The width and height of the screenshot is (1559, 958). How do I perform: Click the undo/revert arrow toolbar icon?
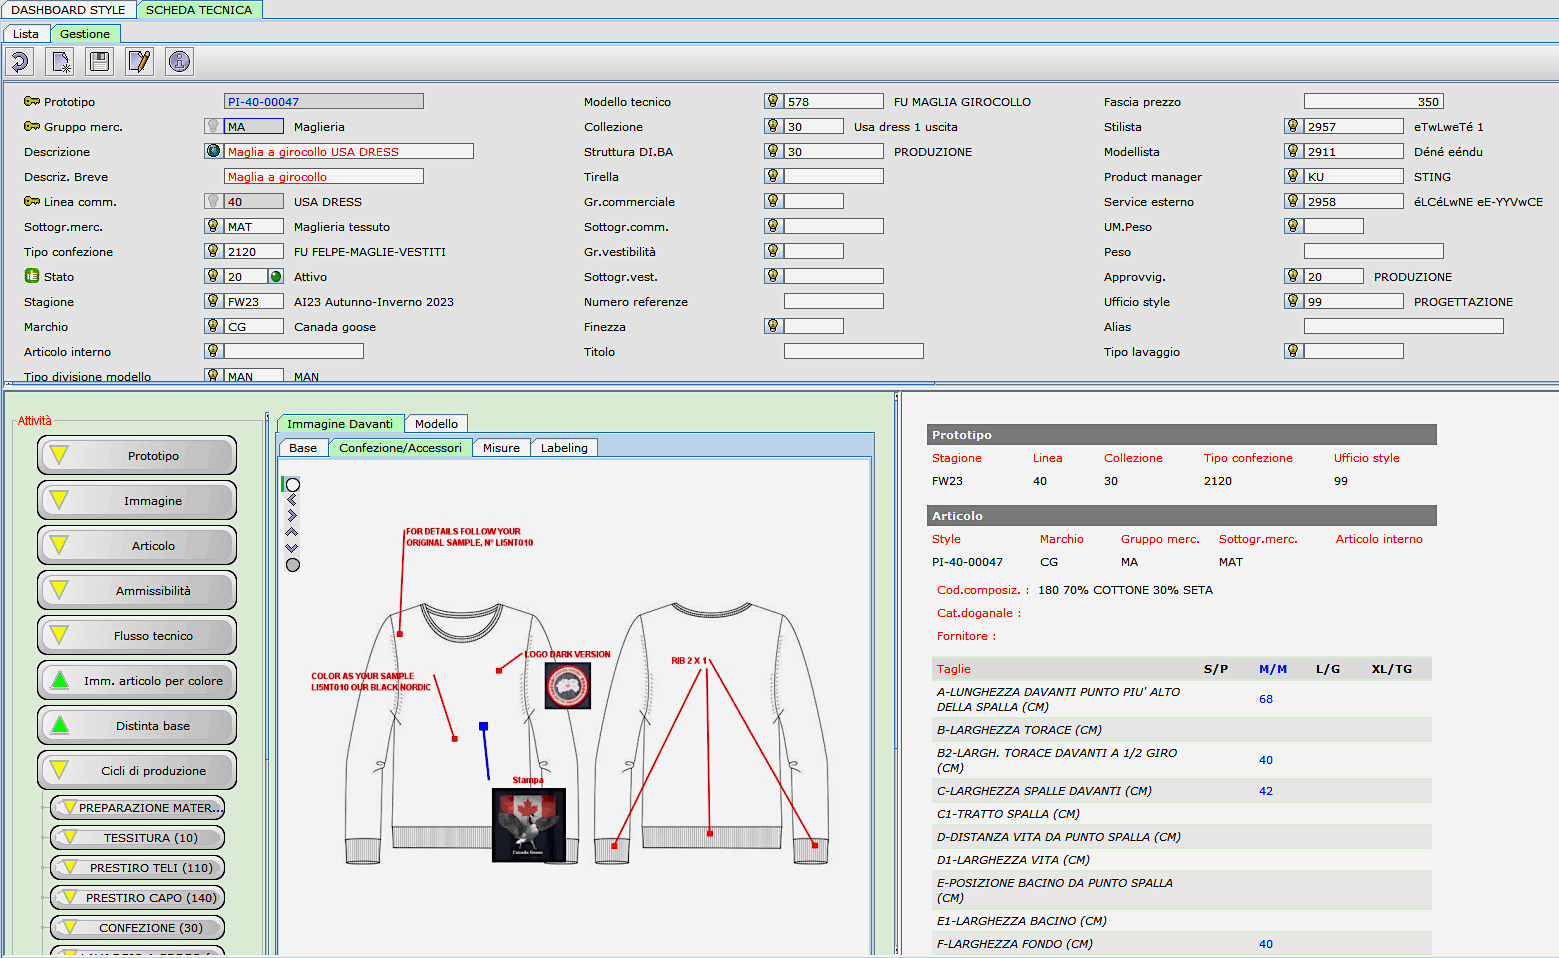20,62
